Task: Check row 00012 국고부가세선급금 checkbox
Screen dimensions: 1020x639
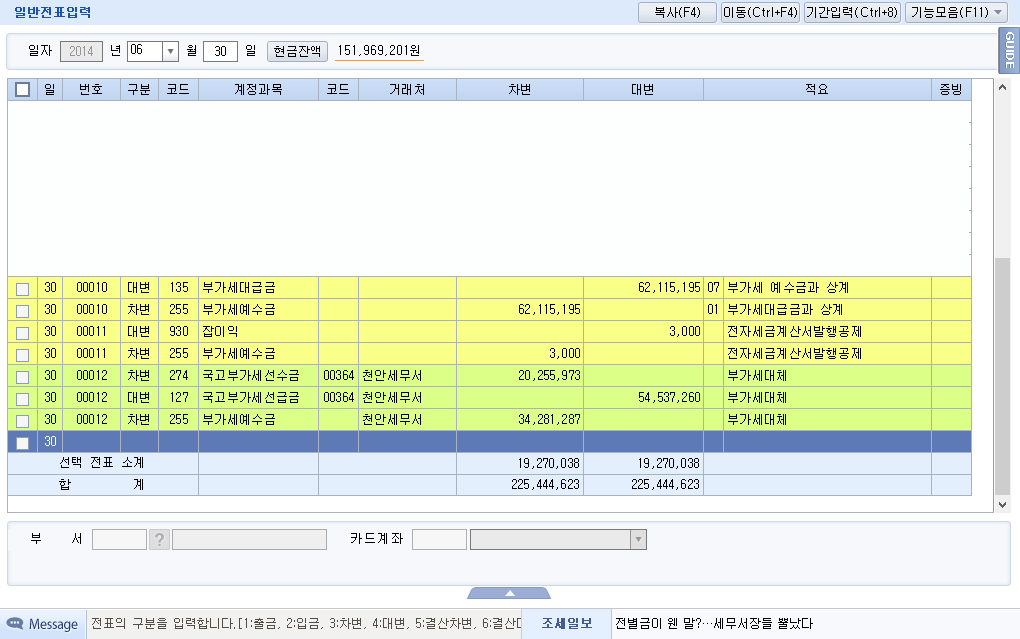Action: pyautogui.click(x=23, y=399)
